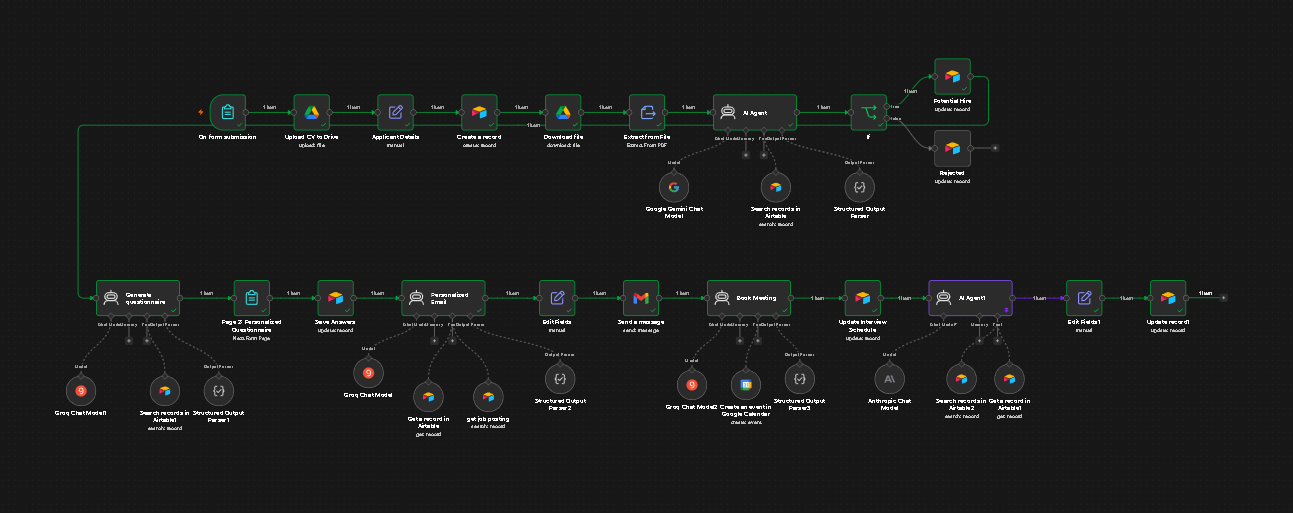Select the Structured Output Parser sub-node
The image size is (1293, 513).
click(x=858, y=187)
